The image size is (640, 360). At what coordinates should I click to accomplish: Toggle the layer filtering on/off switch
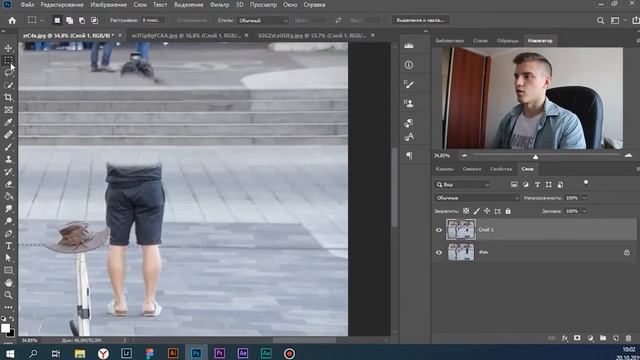pos(586,182)
